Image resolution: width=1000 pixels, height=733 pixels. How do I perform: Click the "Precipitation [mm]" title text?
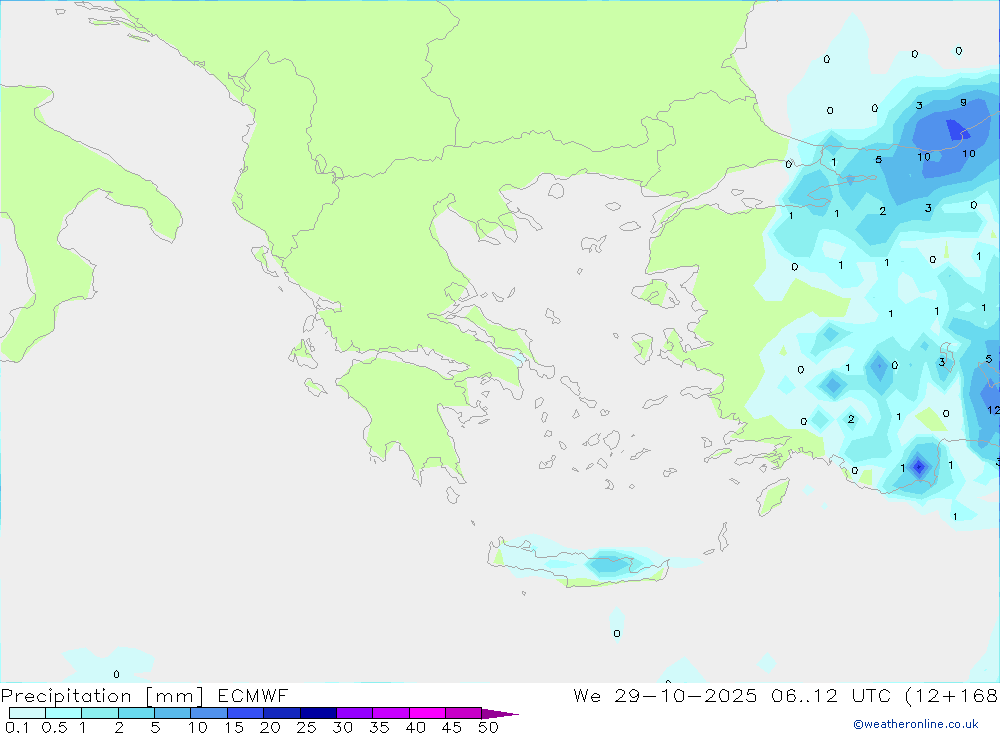pos(102,696)
